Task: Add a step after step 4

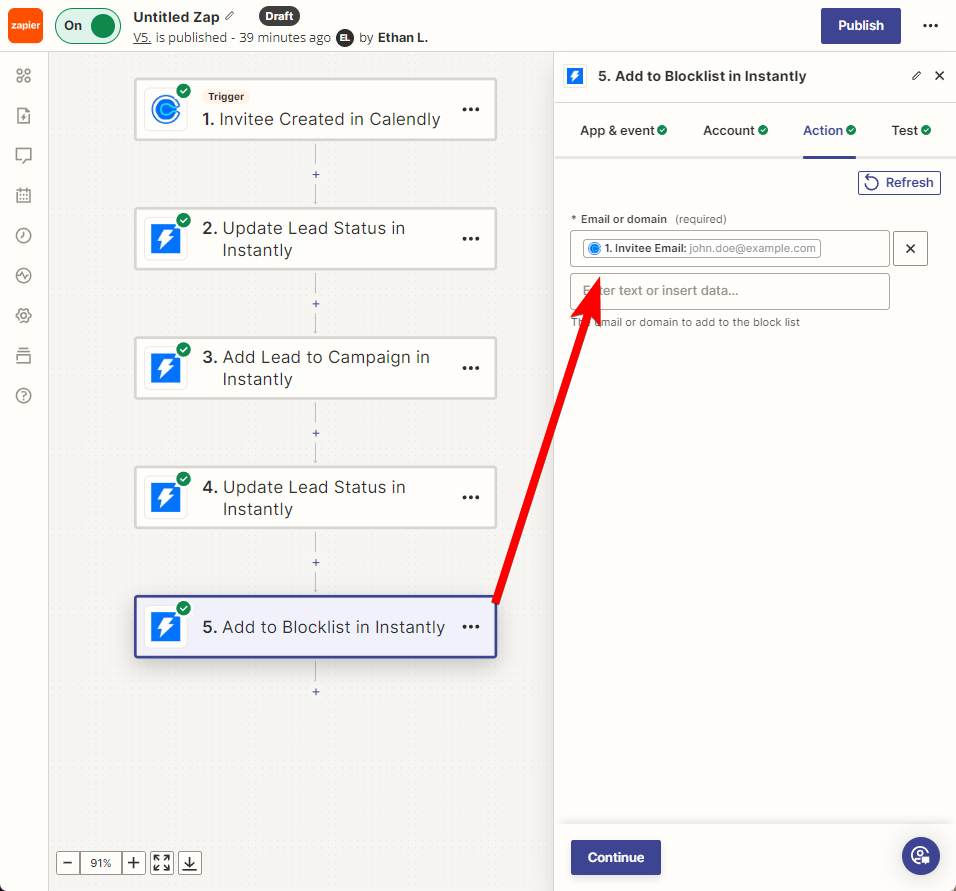Action: tap(316, 563)
